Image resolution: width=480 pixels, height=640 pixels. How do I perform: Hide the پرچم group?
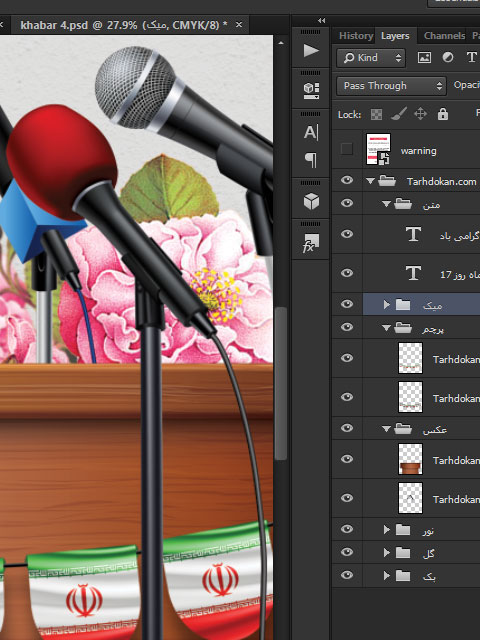click(347, 327)
